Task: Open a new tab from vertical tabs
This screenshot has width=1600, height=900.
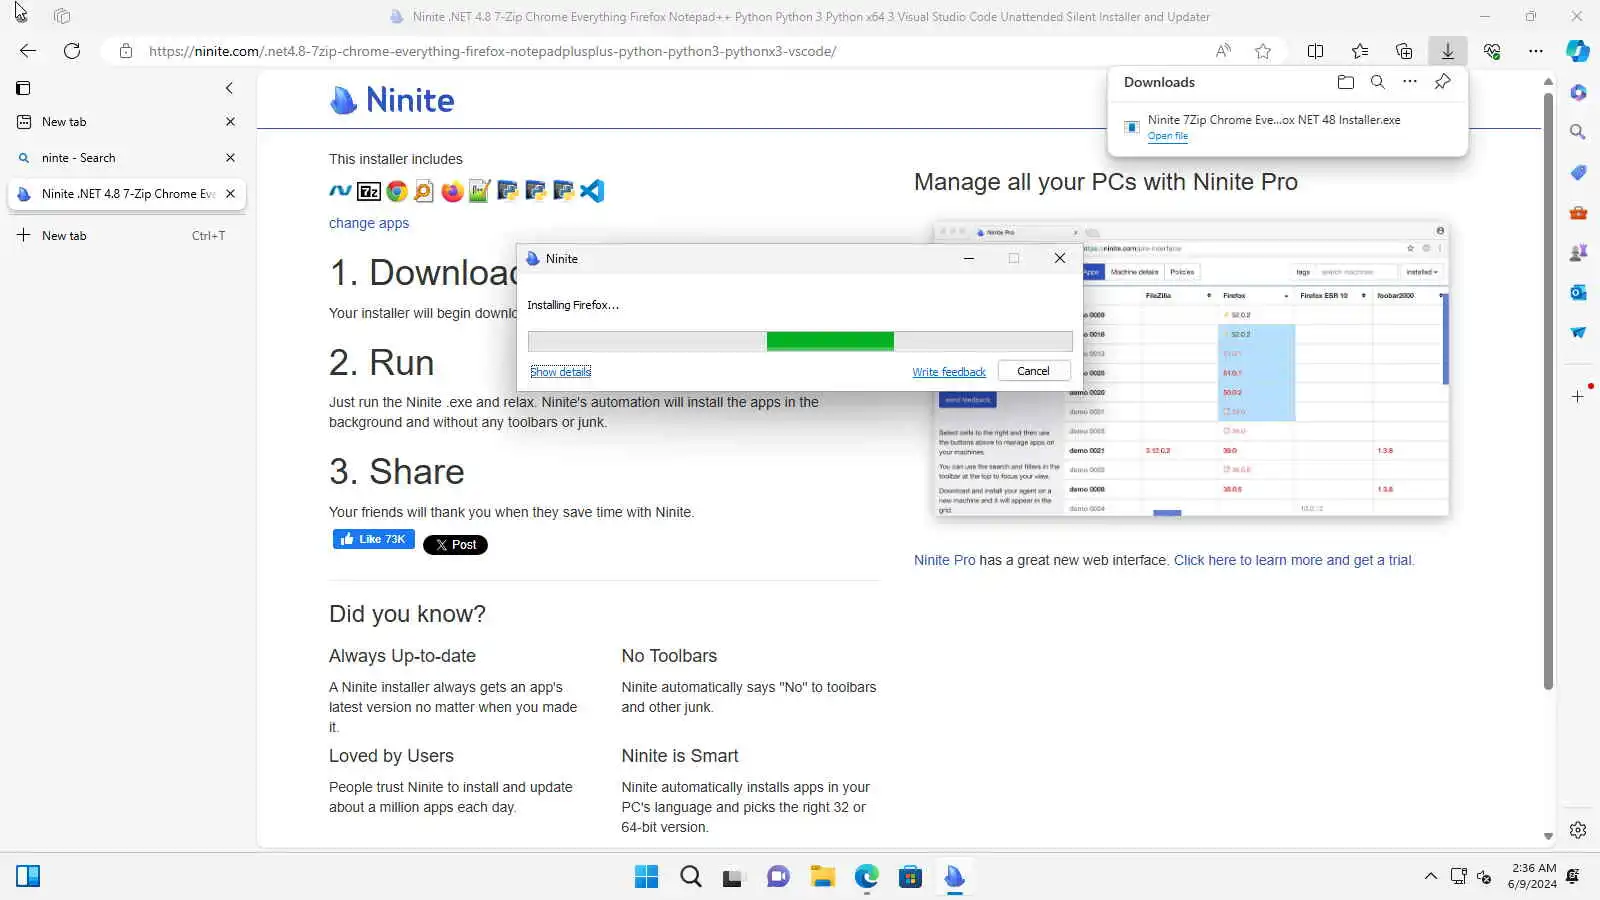Action: [x=127, y=236]
